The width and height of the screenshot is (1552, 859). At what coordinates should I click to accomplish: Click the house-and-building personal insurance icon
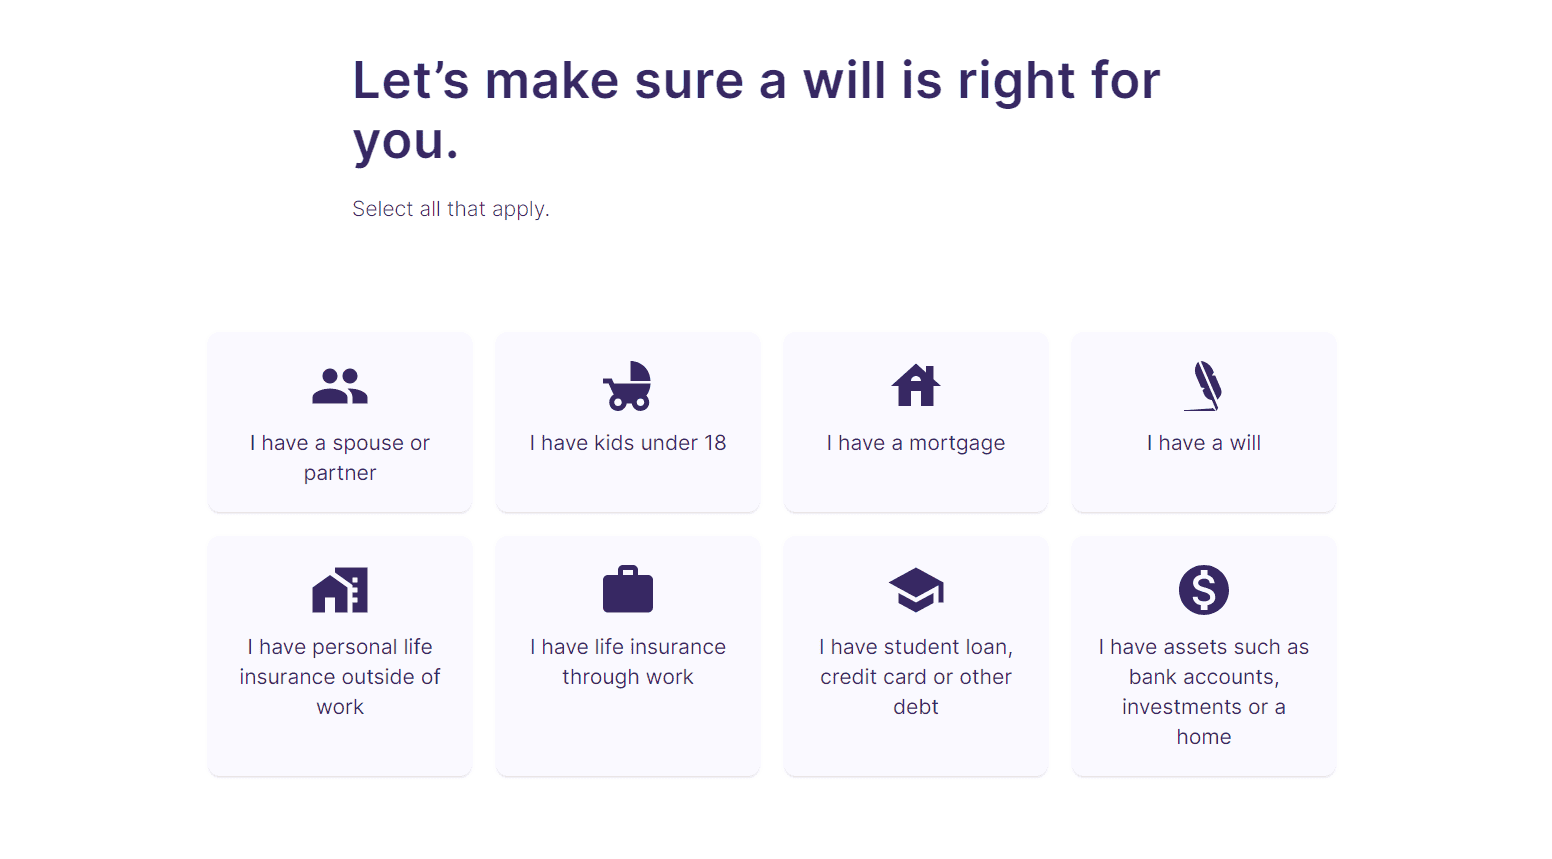click(340, 590)
